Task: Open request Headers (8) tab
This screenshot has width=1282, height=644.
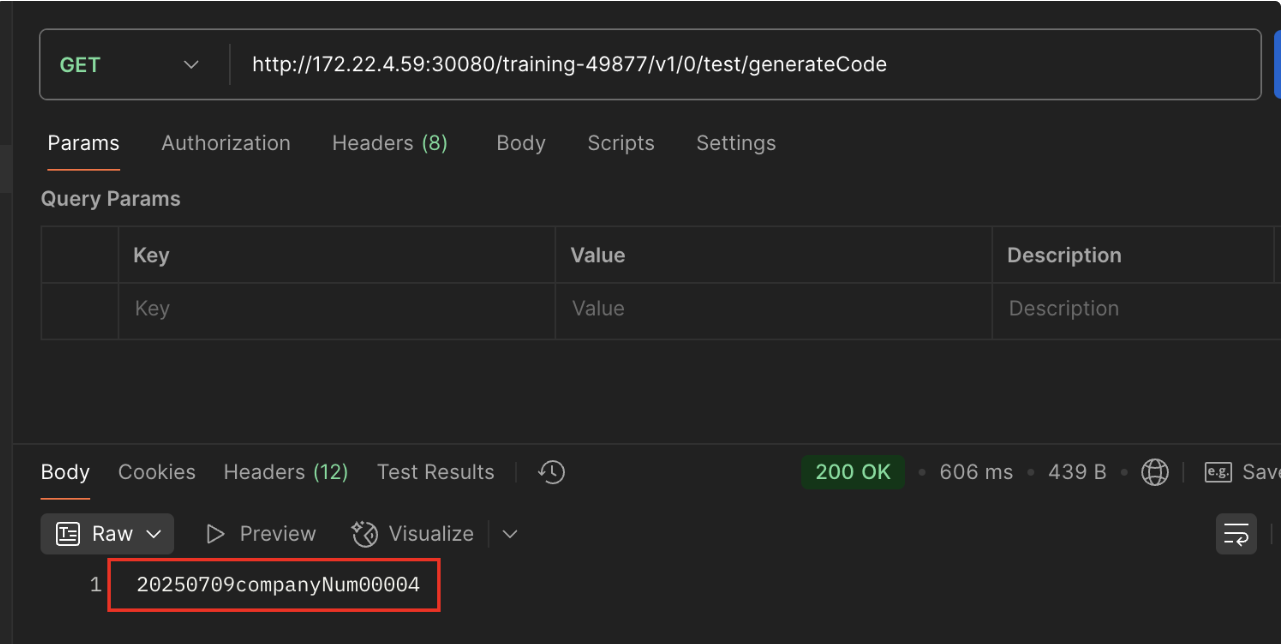Action: tap(389, 143)
